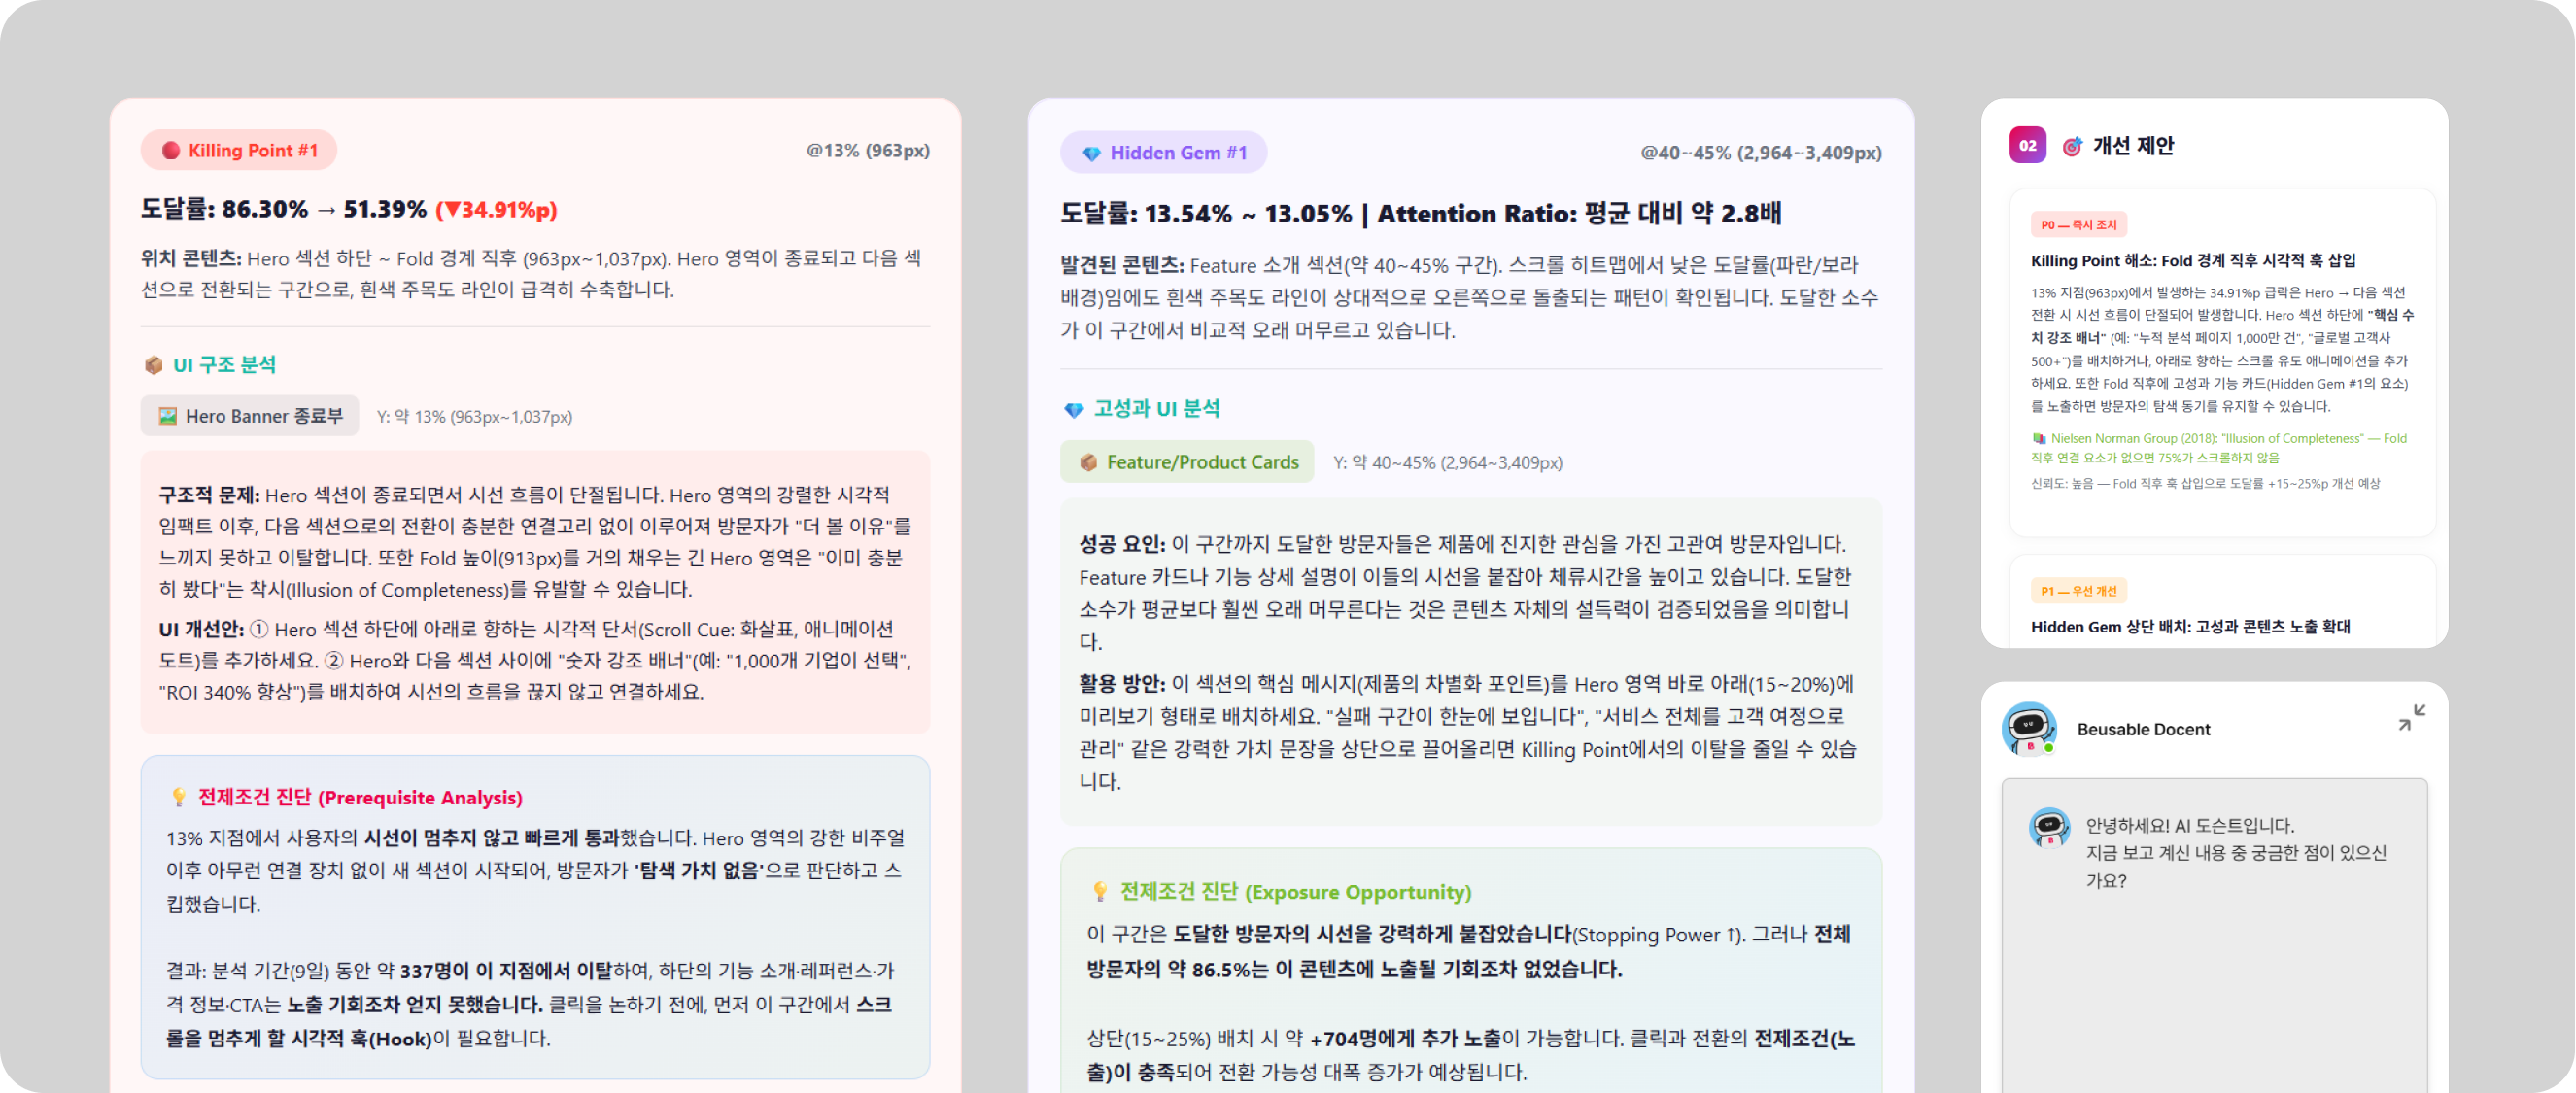Click the Hidden Gem #1 purple badge

pyautogui.click(x=1164, y=153)
